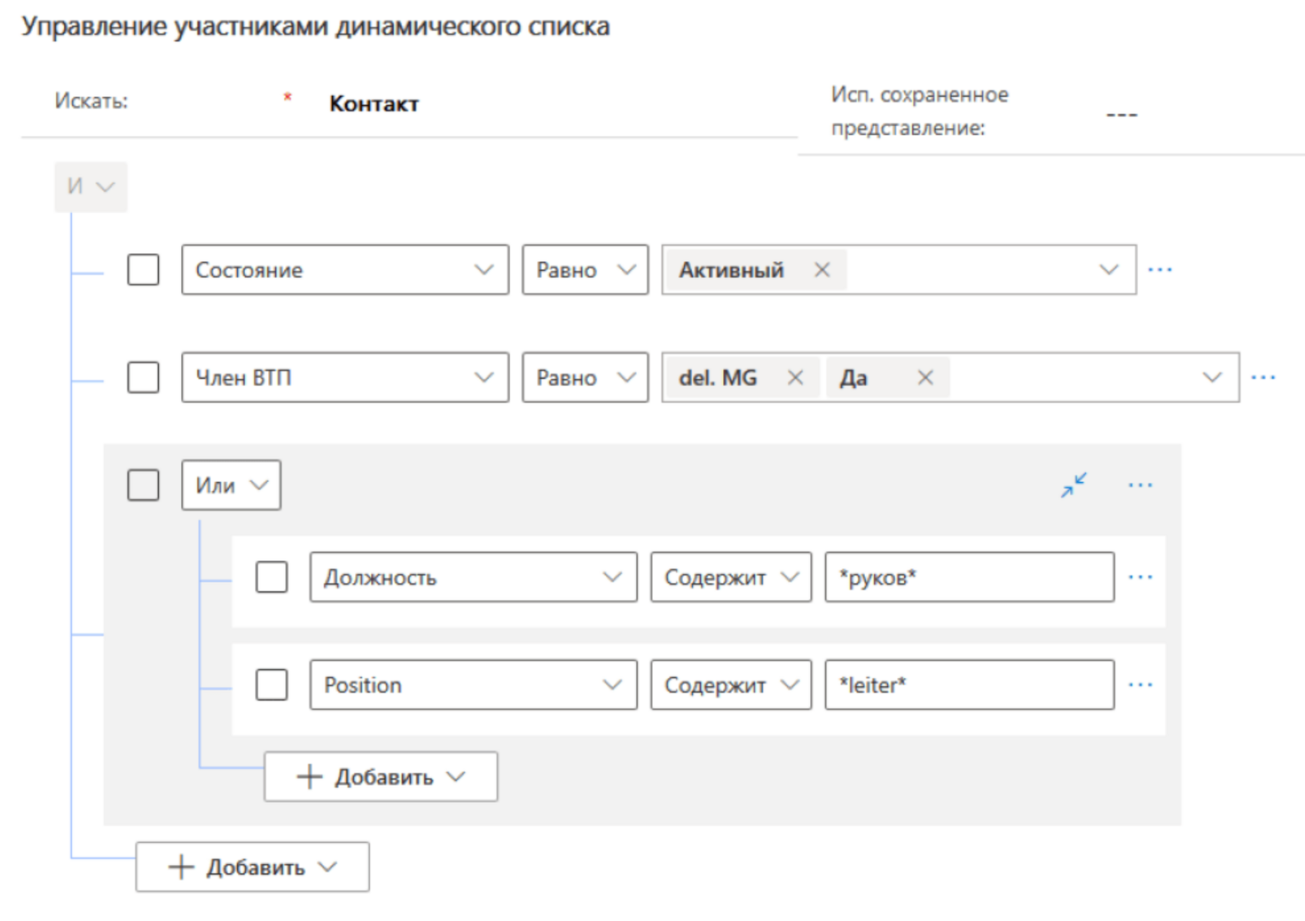
Task: Remove the Активный value tag
Action: pyautogui.click(x=822, y=270)
